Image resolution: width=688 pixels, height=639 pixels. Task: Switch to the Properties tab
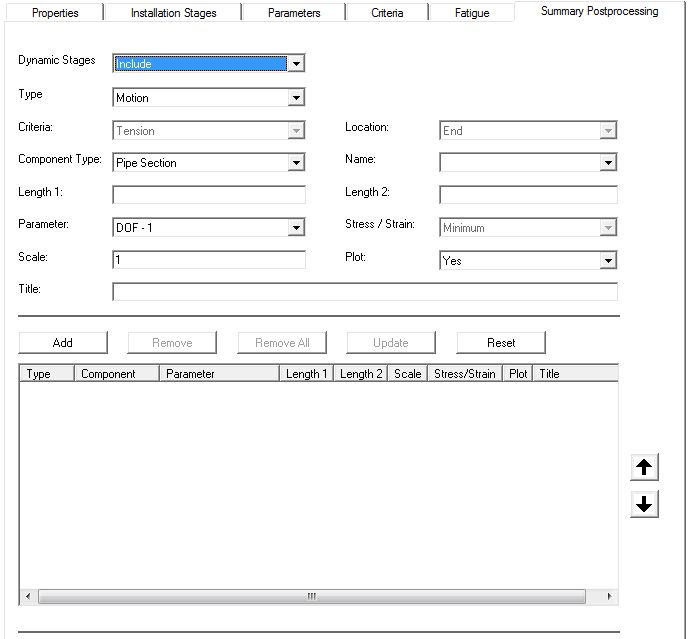[55, 13]
